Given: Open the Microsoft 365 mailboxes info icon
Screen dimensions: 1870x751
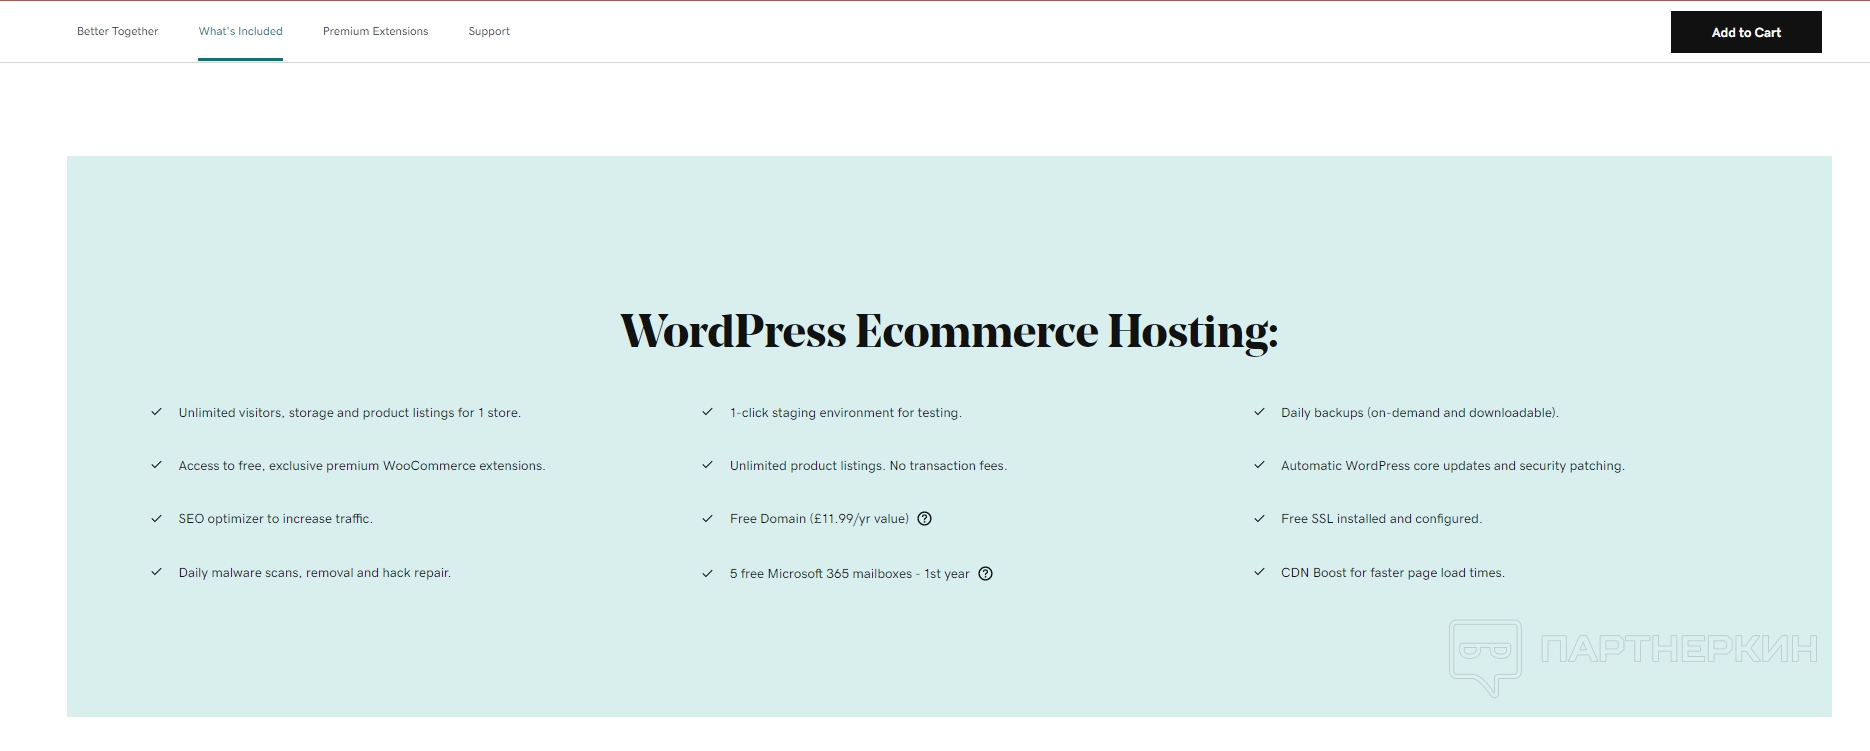Looking at the screenshot, I should pos(986,573).
